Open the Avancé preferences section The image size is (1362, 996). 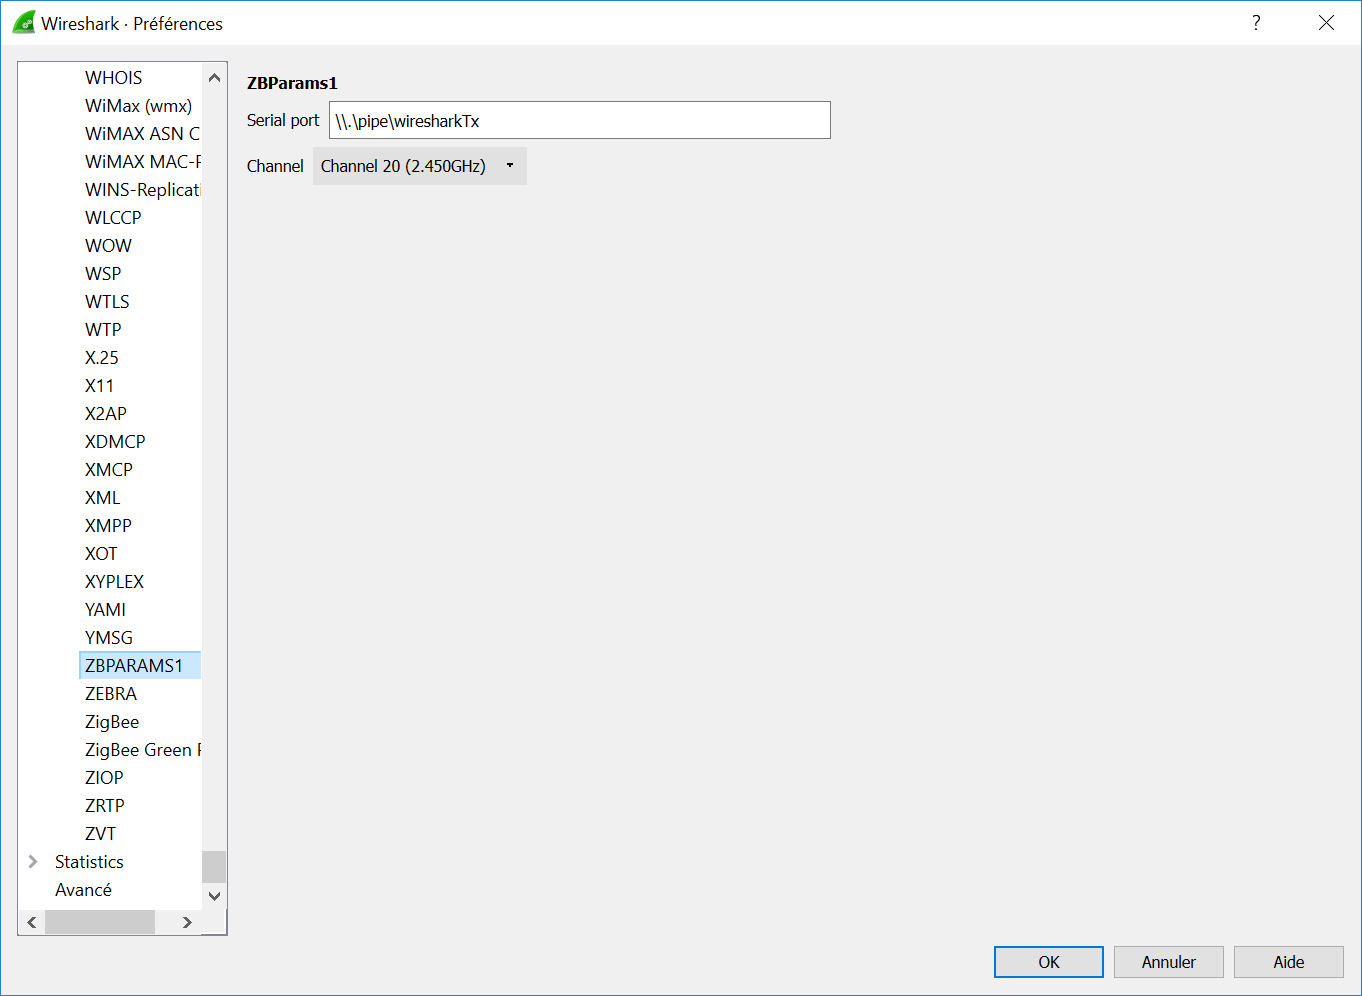point(83,890)
